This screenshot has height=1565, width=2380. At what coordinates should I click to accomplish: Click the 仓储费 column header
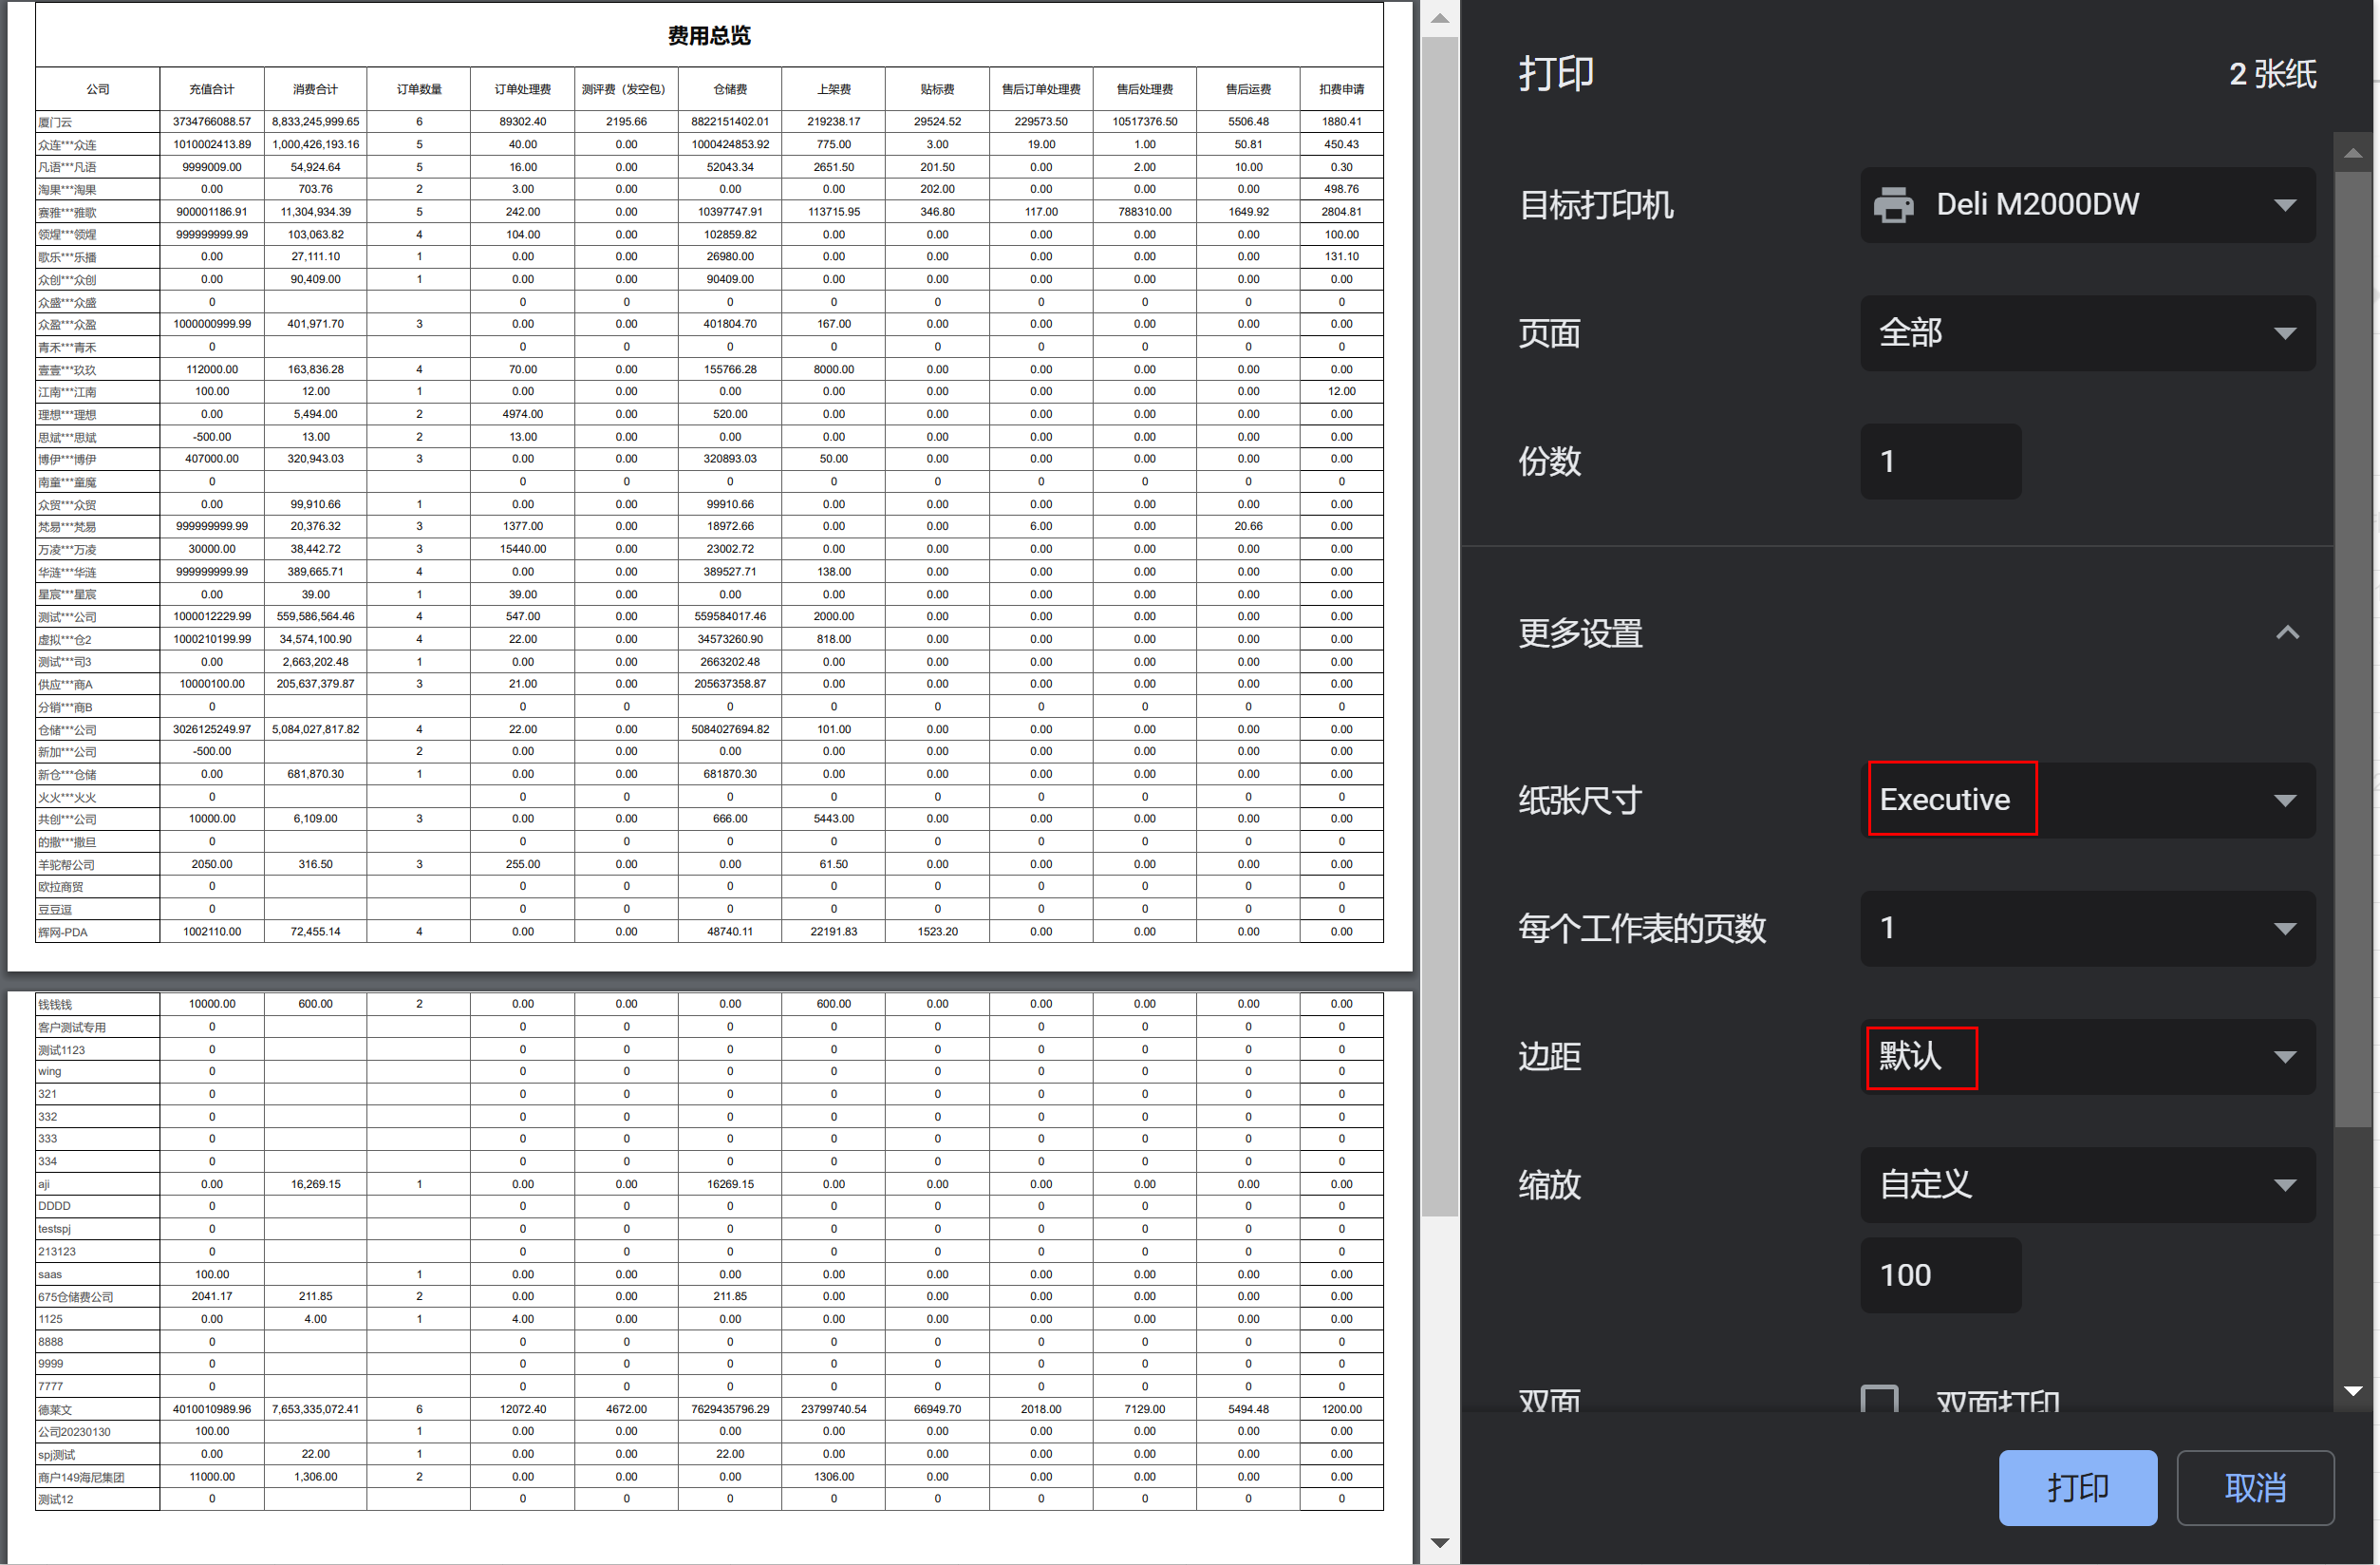[730, 89]
